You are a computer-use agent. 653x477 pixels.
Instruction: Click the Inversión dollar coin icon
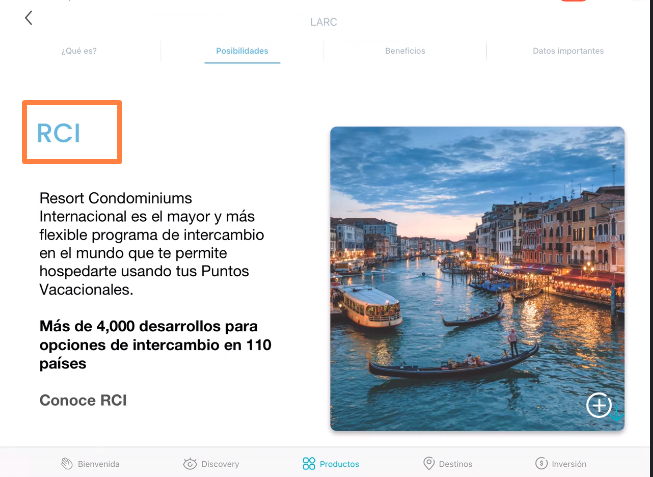click(x=541, y=463)
